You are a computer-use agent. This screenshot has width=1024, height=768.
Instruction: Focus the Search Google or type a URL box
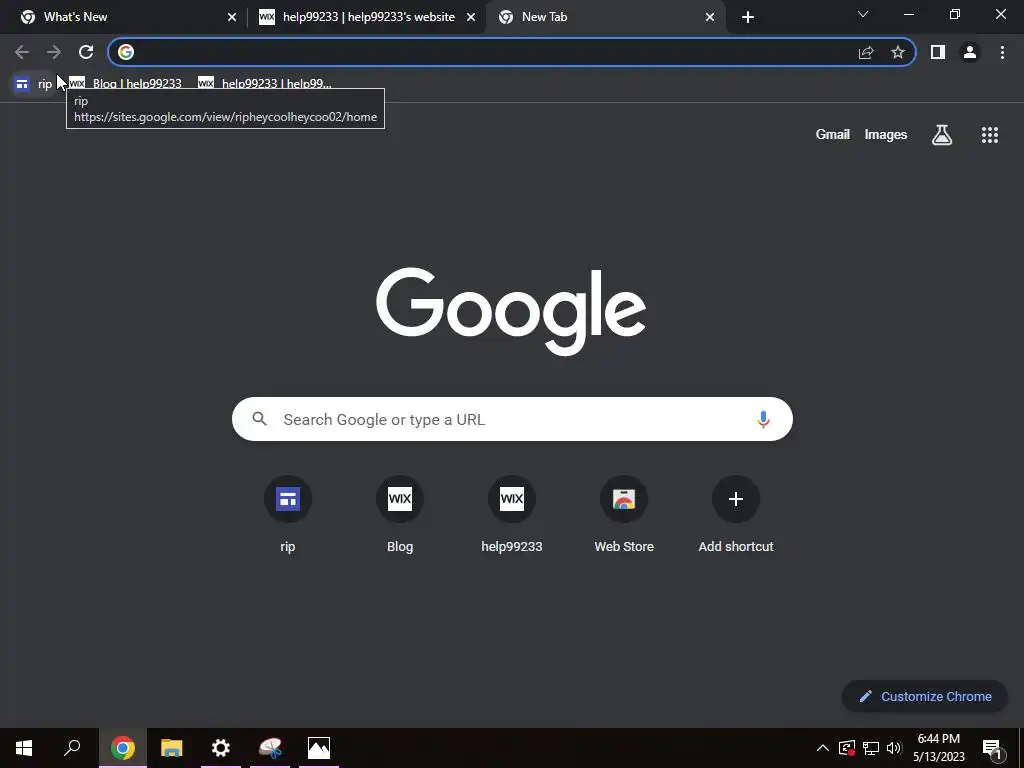(x=512, y=419)
